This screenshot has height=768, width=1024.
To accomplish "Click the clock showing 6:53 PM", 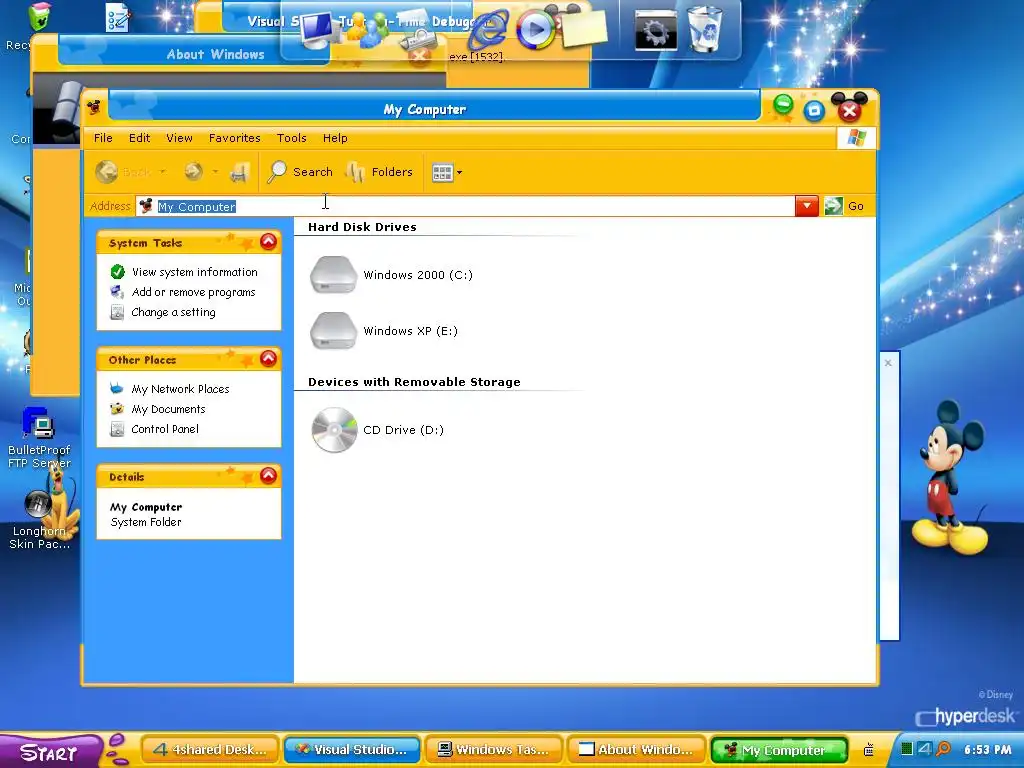I will (x=987, y=750).
